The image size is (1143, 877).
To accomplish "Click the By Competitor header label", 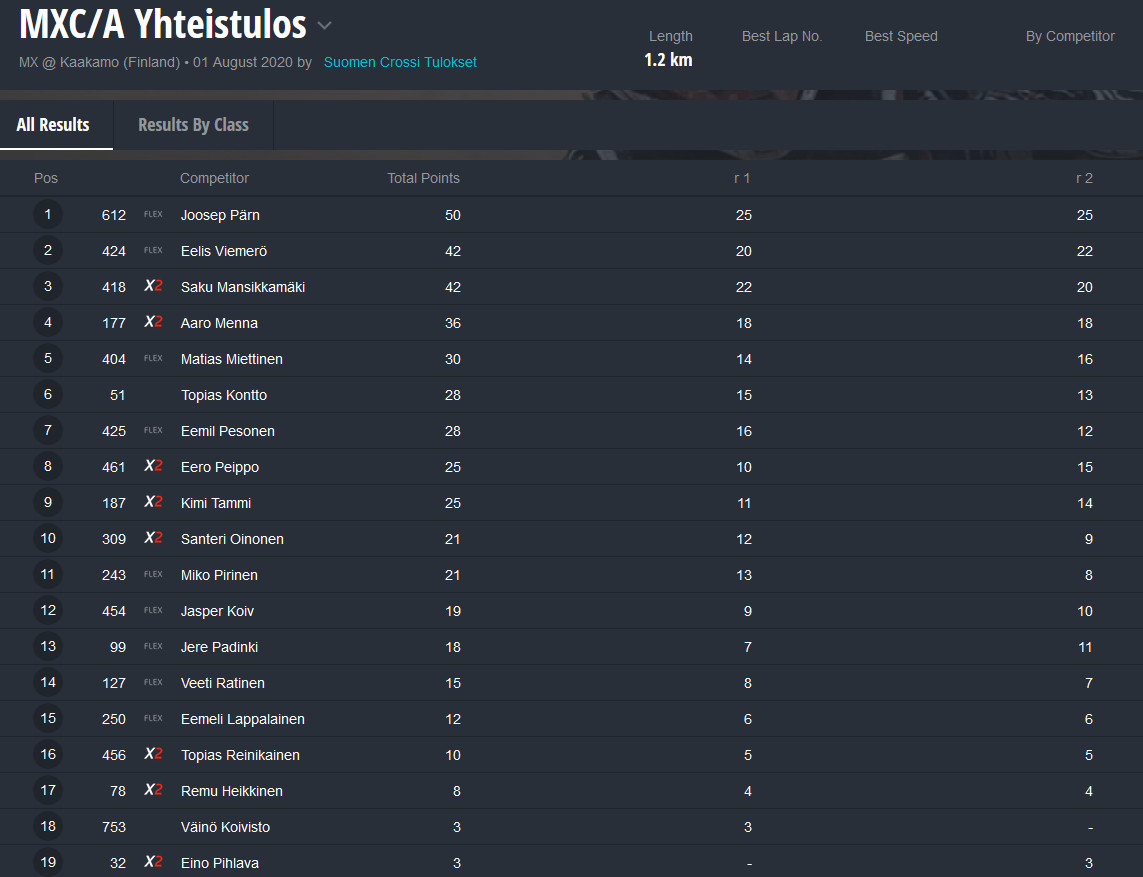I will click(1070, 36).
